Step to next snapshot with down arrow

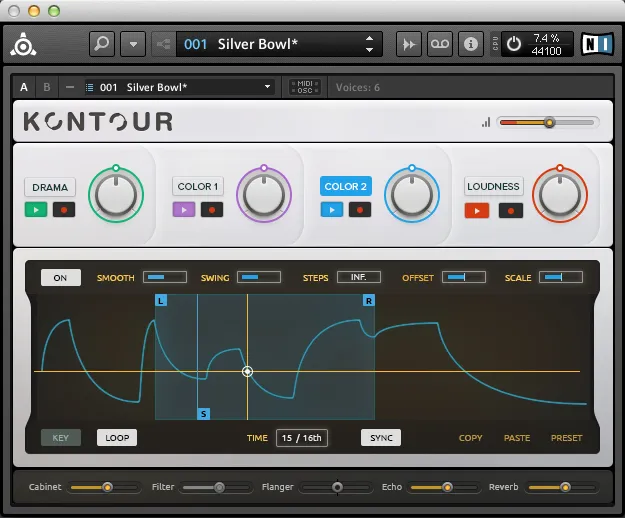(x=369, y=50)
